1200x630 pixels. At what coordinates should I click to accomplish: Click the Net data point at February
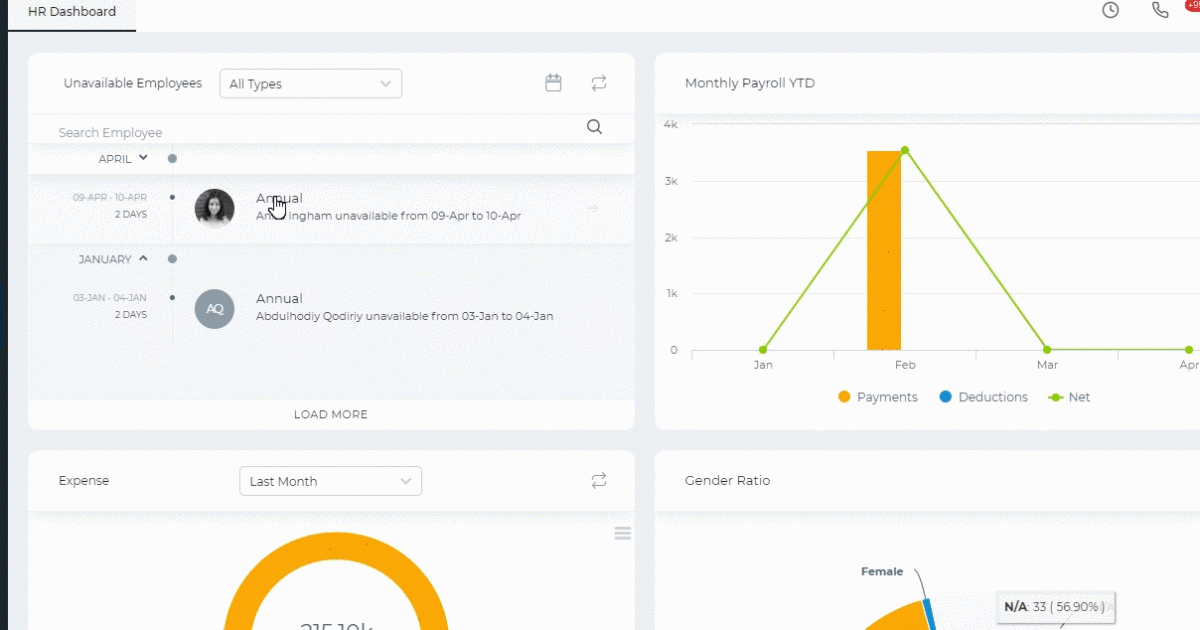point(905,150)
